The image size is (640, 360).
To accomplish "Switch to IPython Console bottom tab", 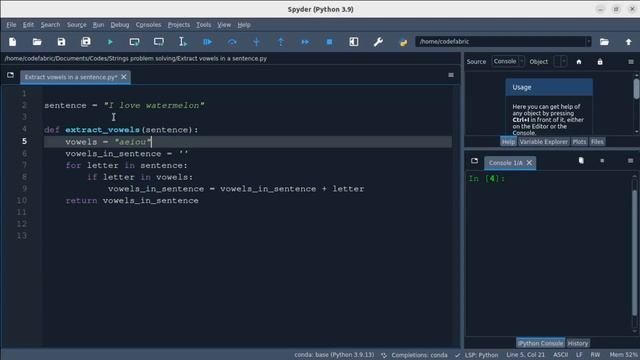I will [x=540, y=343].
